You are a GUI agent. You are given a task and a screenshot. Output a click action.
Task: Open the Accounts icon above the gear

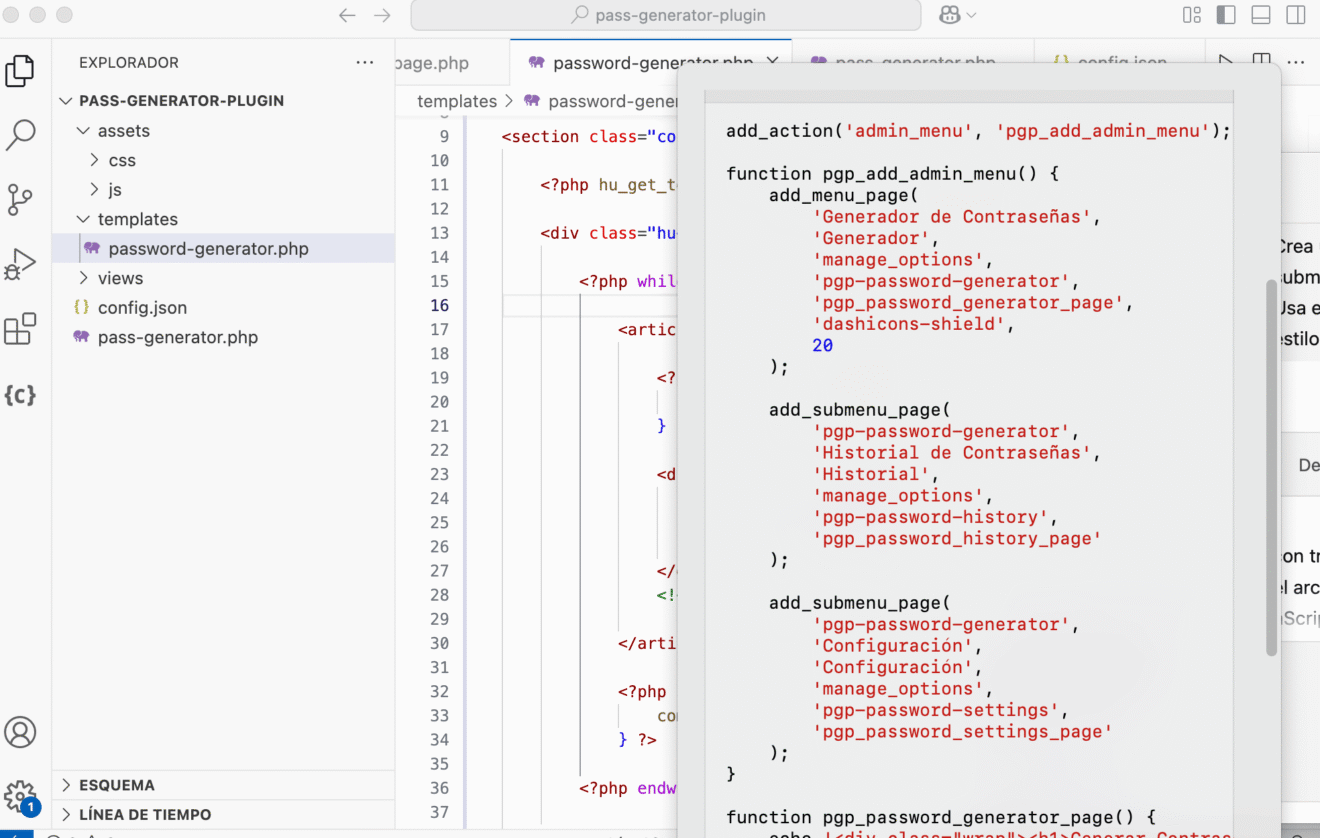pyautogui.click(x=21, y=732)
